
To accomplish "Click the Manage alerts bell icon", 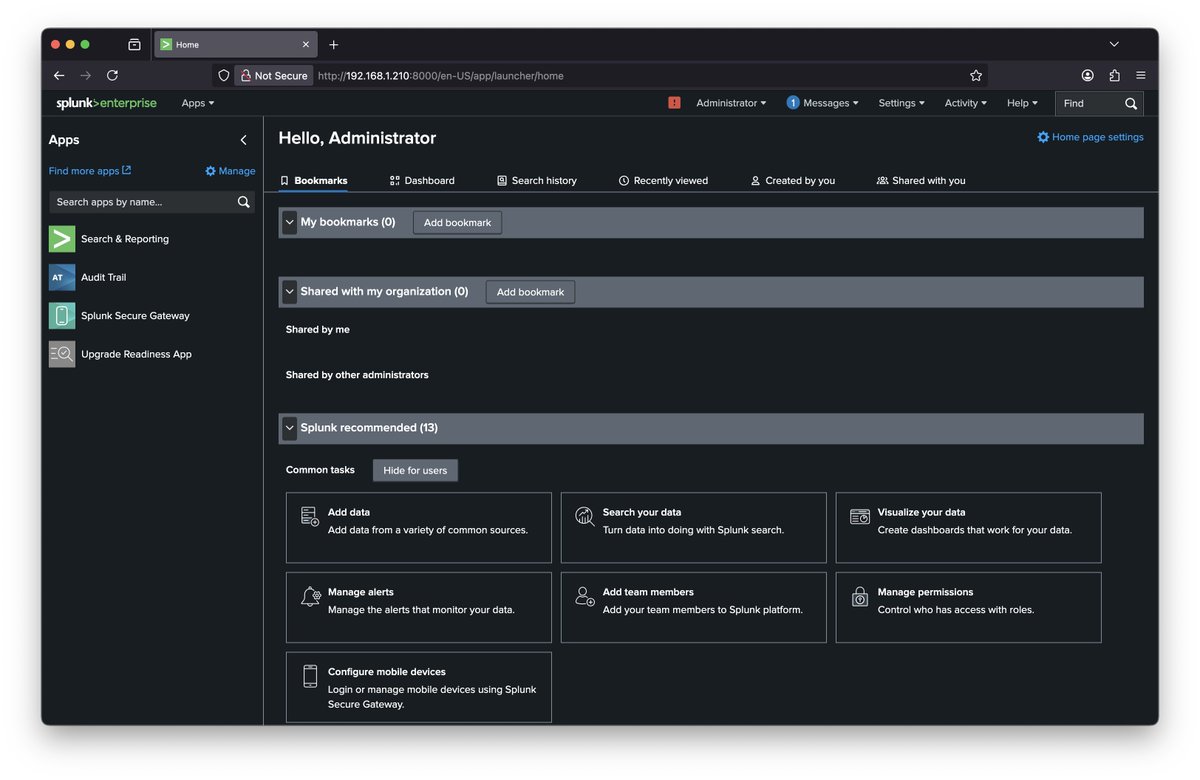I will [310, 596].
